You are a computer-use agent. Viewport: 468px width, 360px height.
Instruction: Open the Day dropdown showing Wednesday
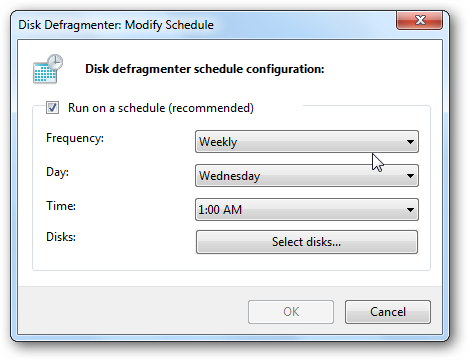[x=307, y=176]
